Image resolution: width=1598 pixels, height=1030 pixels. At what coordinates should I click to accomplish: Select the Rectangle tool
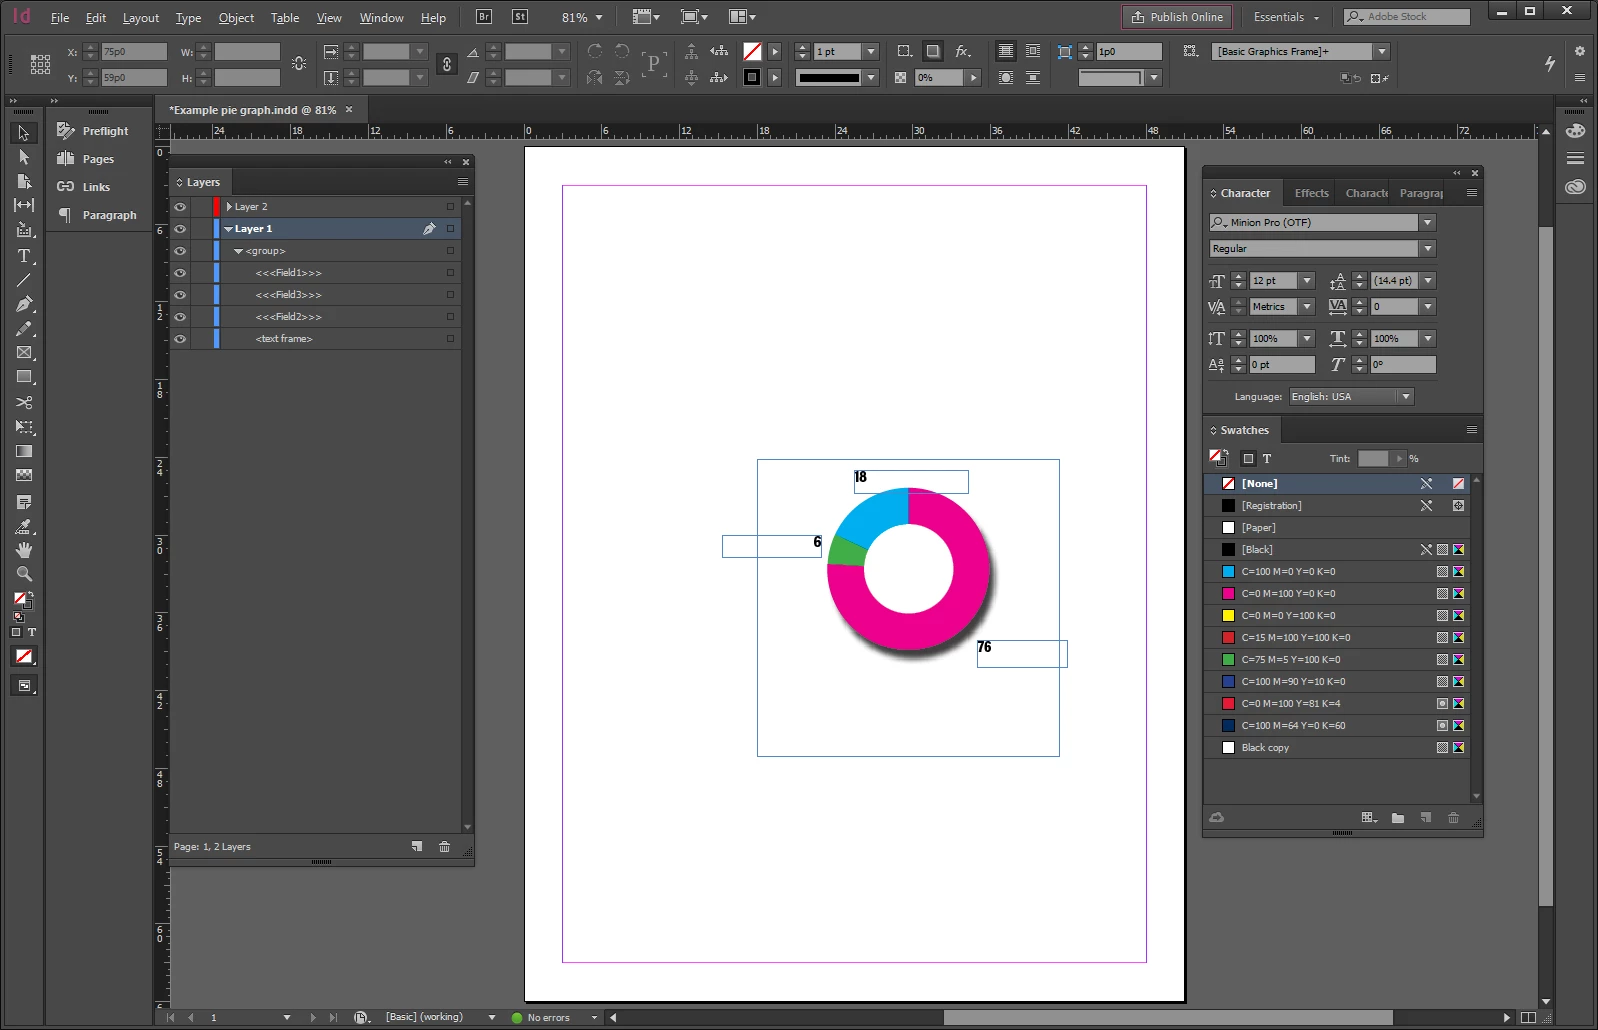point(24,377)
